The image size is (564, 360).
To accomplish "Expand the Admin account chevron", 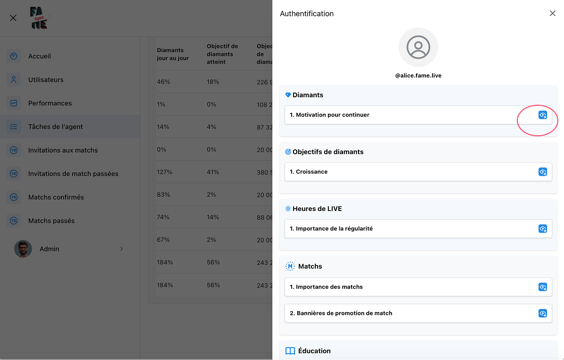I will tap(122, 249).
